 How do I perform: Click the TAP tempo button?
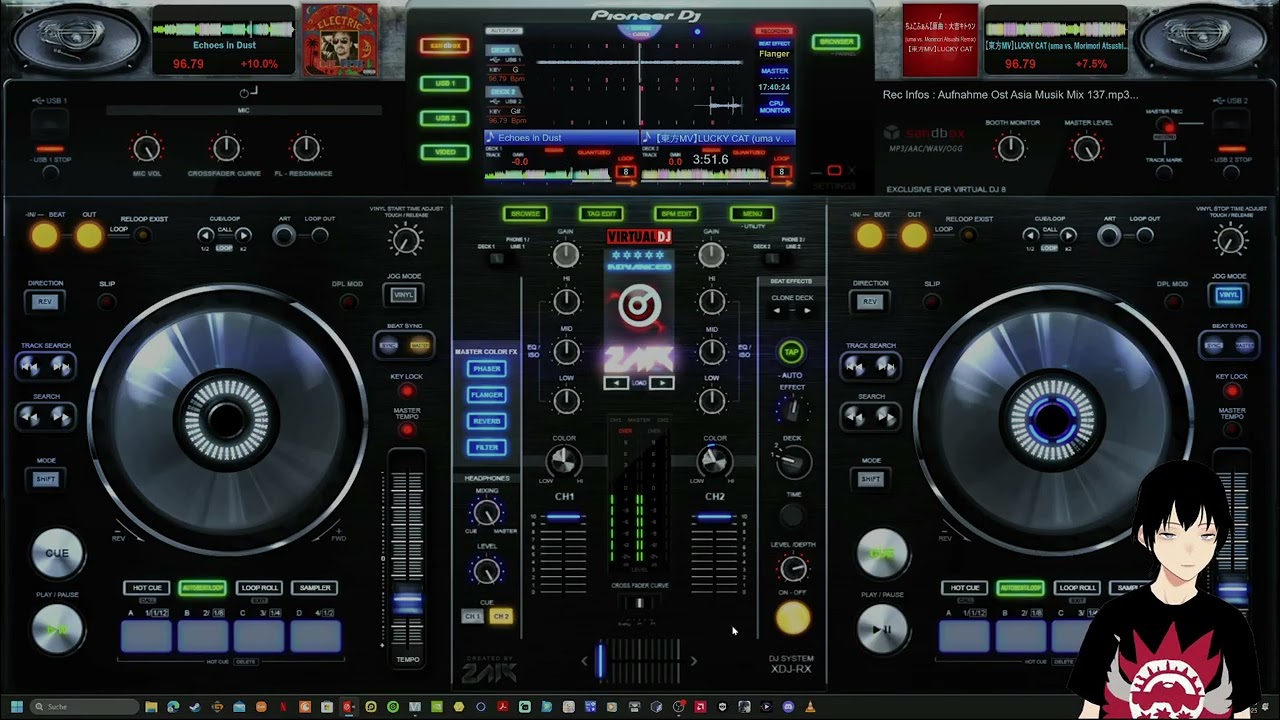(x=791, y=352)
